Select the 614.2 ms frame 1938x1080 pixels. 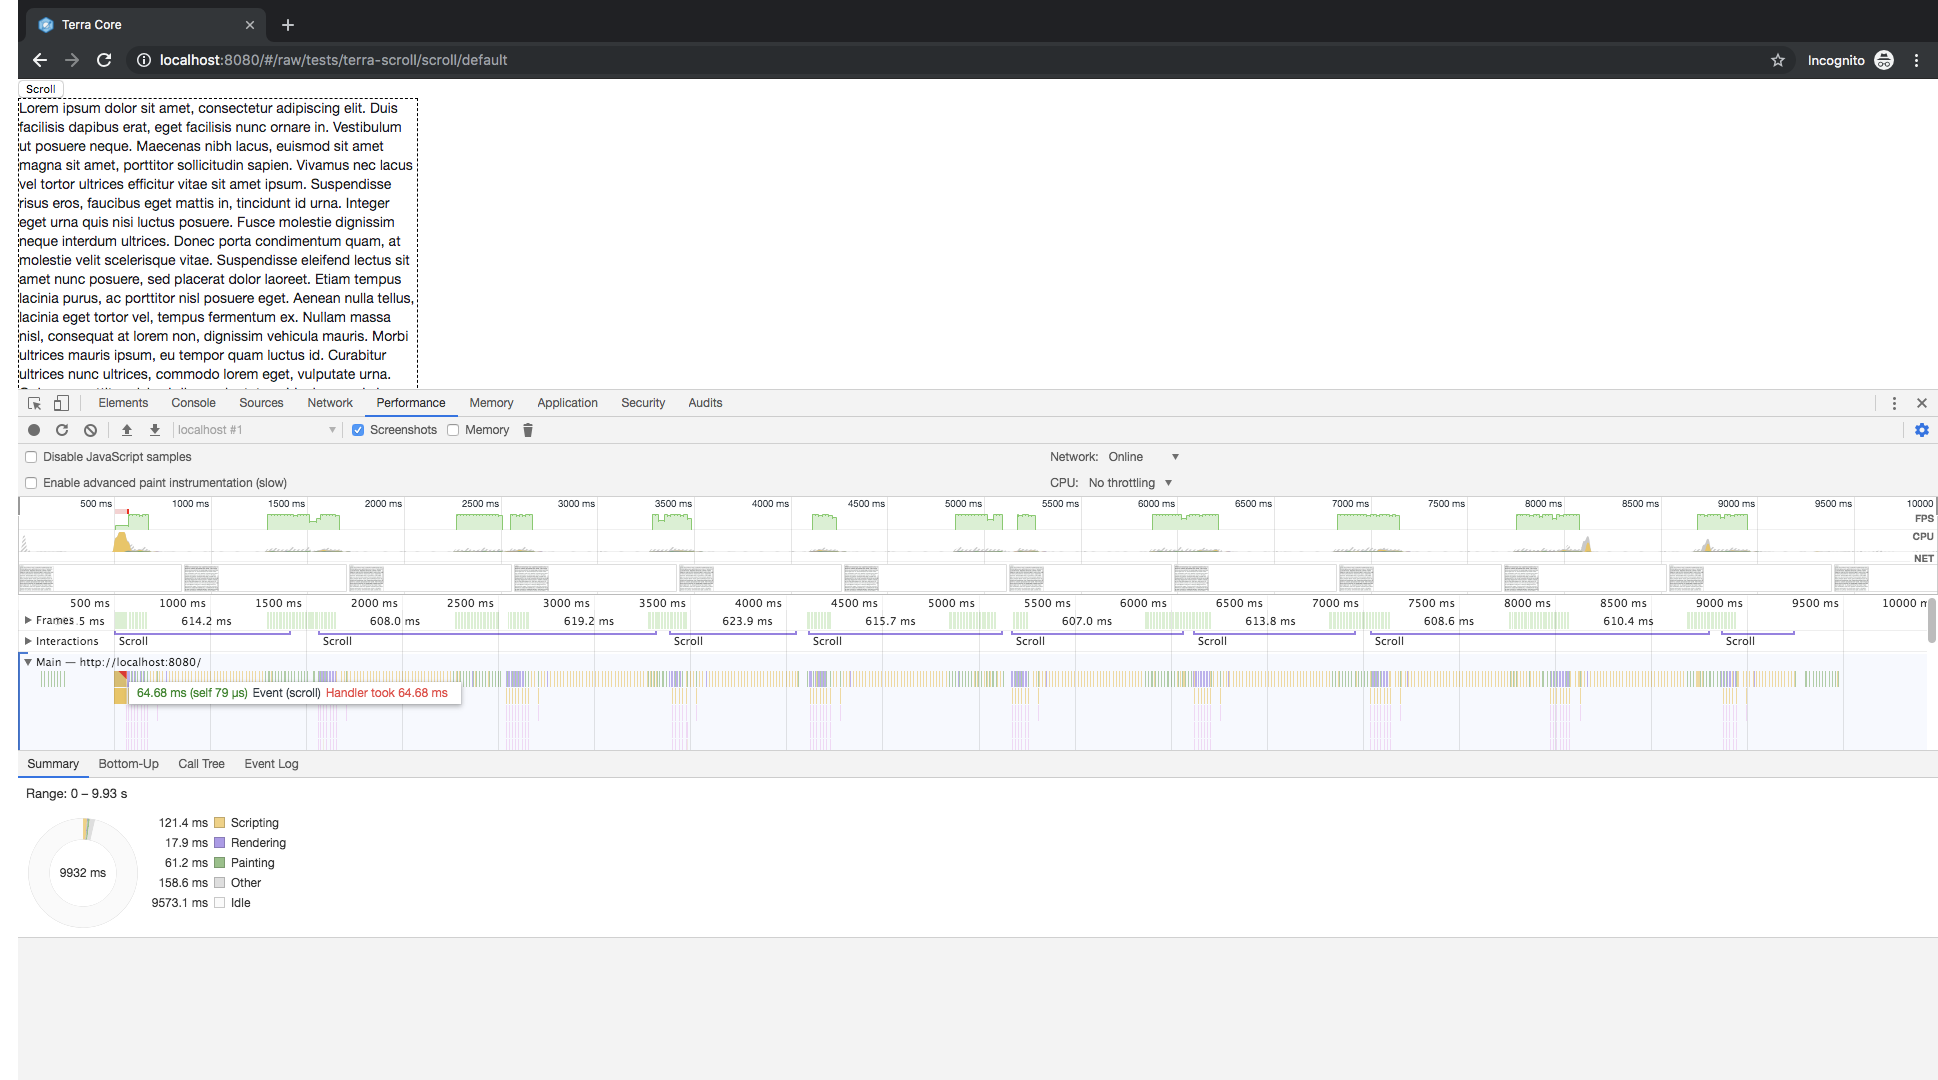click(x=206, y=621)
